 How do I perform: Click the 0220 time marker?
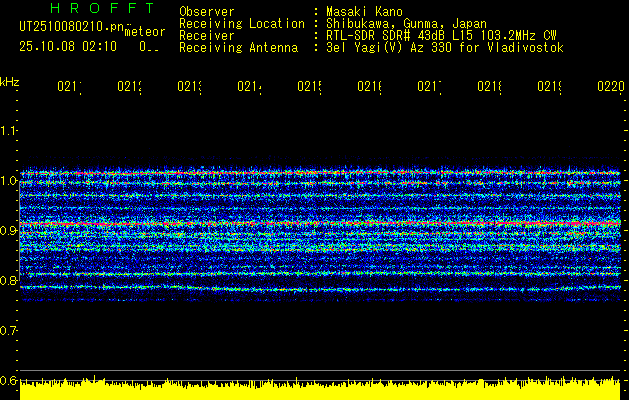[x=609, y=88]
